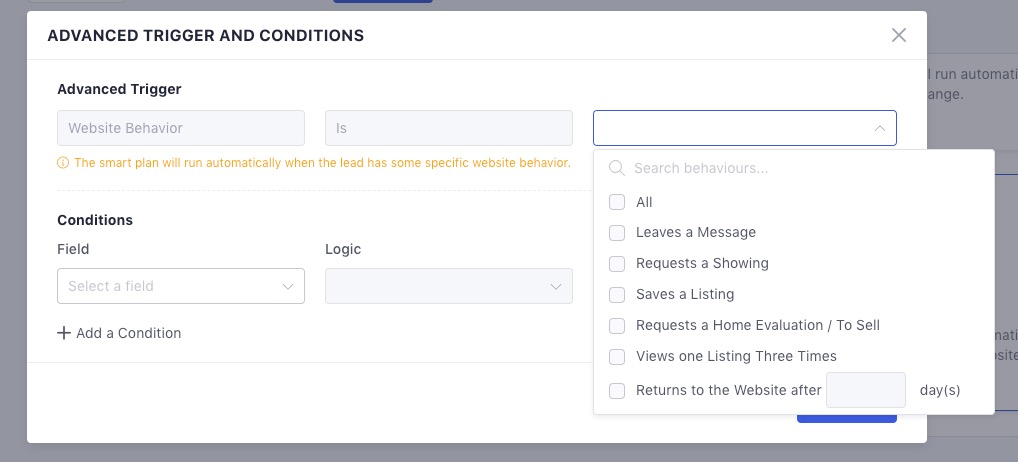Click the disabled Is operator field
This screenshot has width=1018, height=462.
(449, 128)
